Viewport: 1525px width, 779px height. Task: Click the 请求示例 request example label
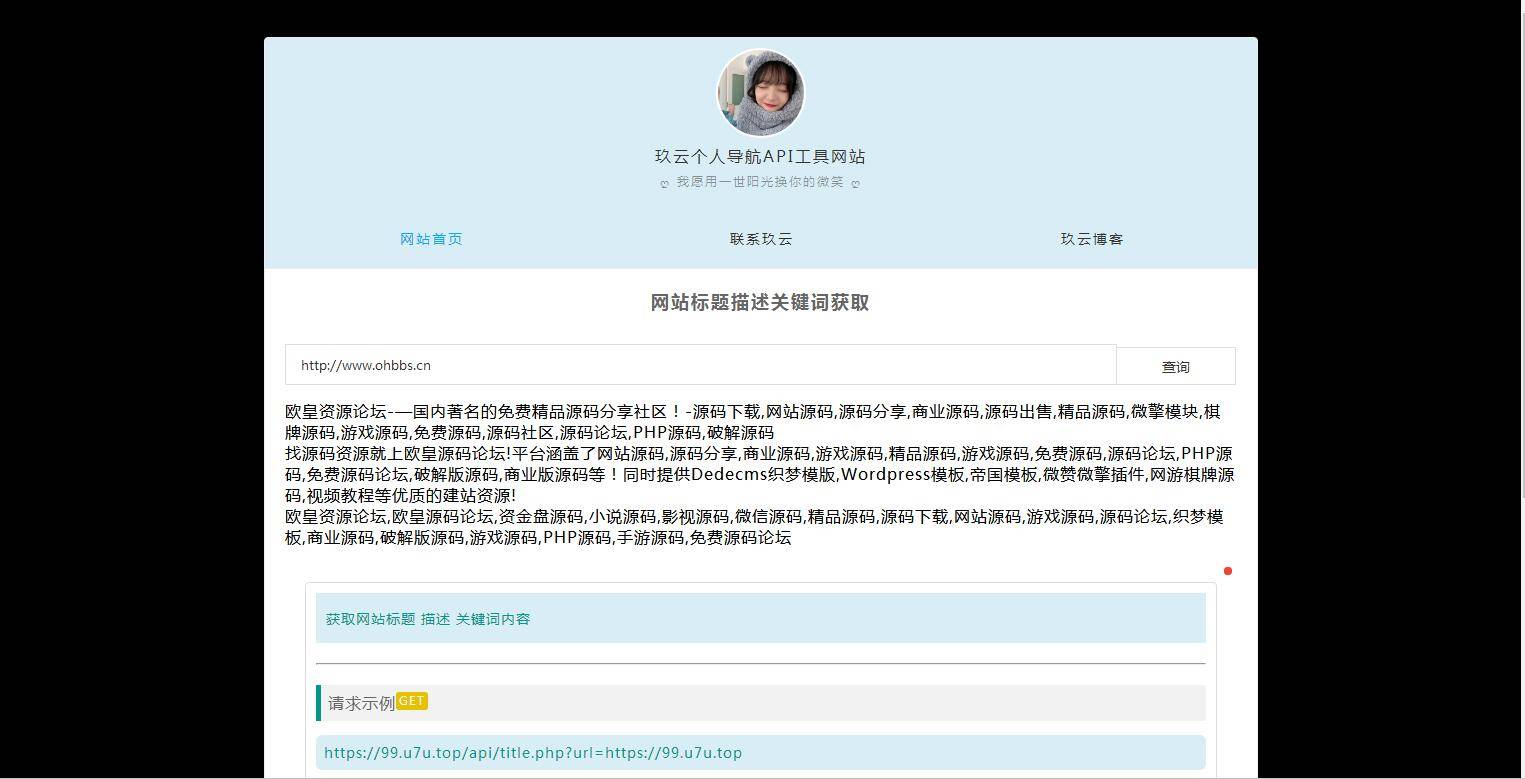(x=360, y=702)
